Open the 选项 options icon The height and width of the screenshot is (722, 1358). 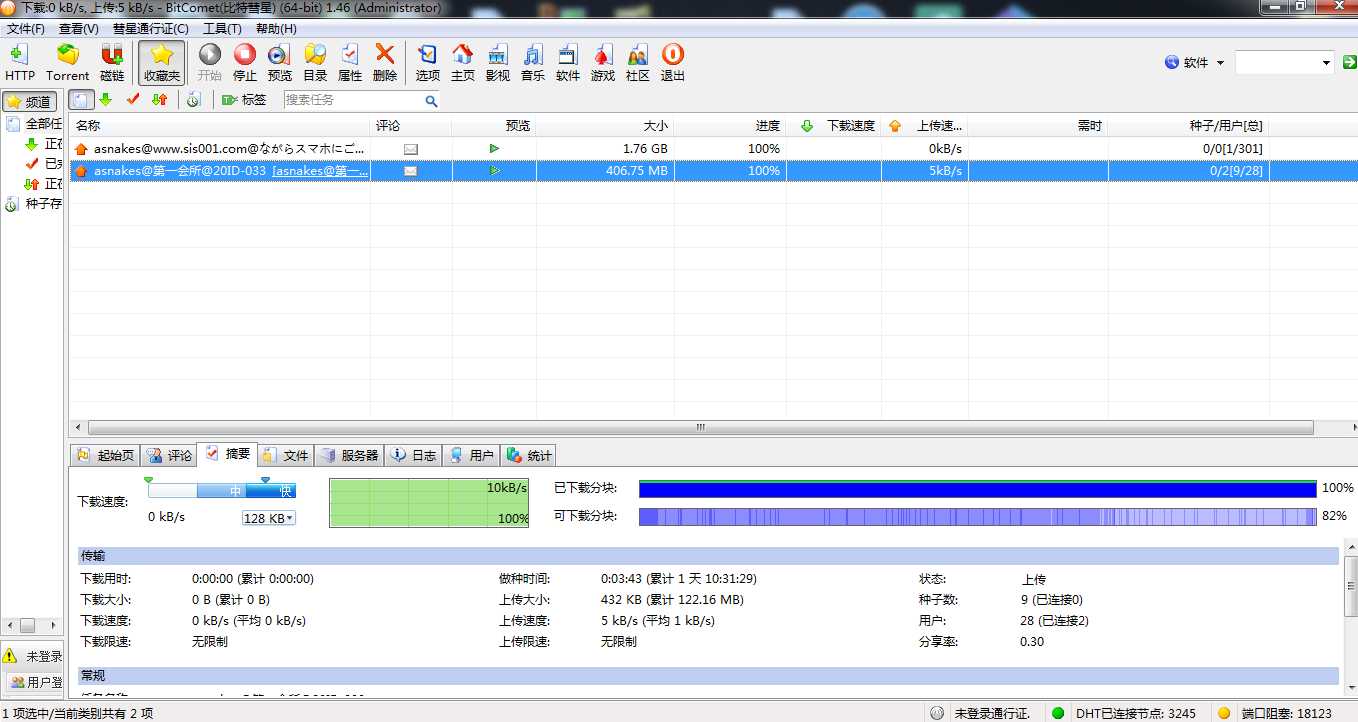coord(427,62)
